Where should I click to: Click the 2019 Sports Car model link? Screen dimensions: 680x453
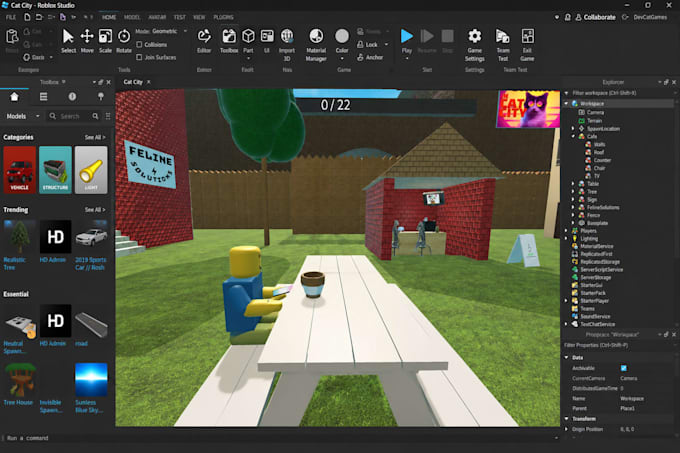click(x=91, y=264)
